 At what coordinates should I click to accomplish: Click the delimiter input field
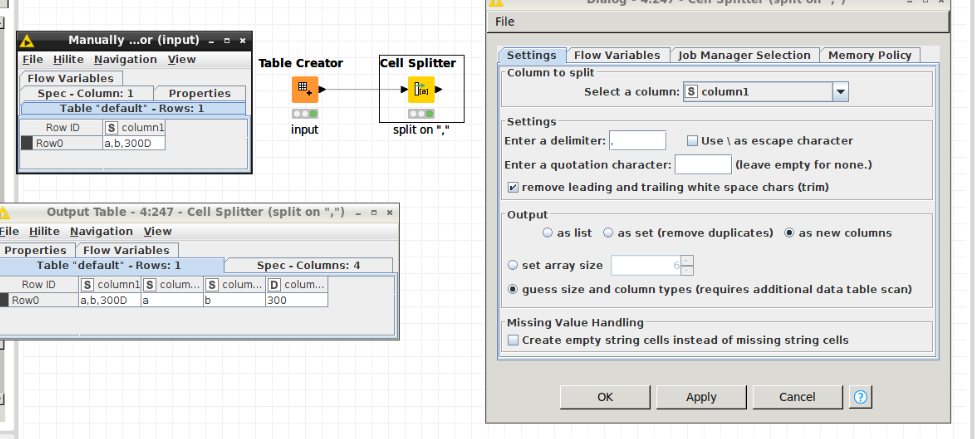point(637,141)
